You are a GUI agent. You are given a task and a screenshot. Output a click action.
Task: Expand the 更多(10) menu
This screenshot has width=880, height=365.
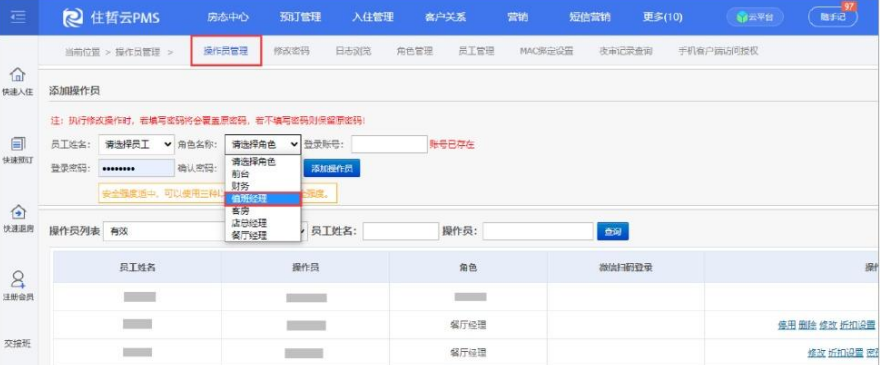(x=662, y=17)
